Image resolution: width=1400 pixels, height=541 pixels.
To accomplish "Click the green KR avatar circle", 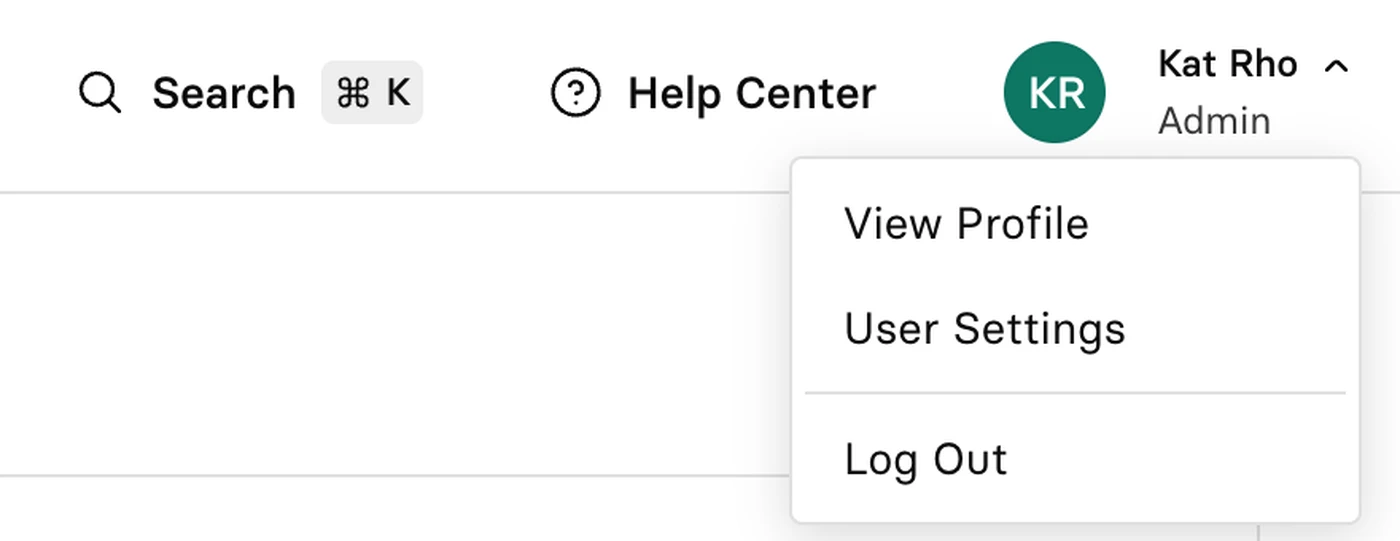I will point(1055,92).
